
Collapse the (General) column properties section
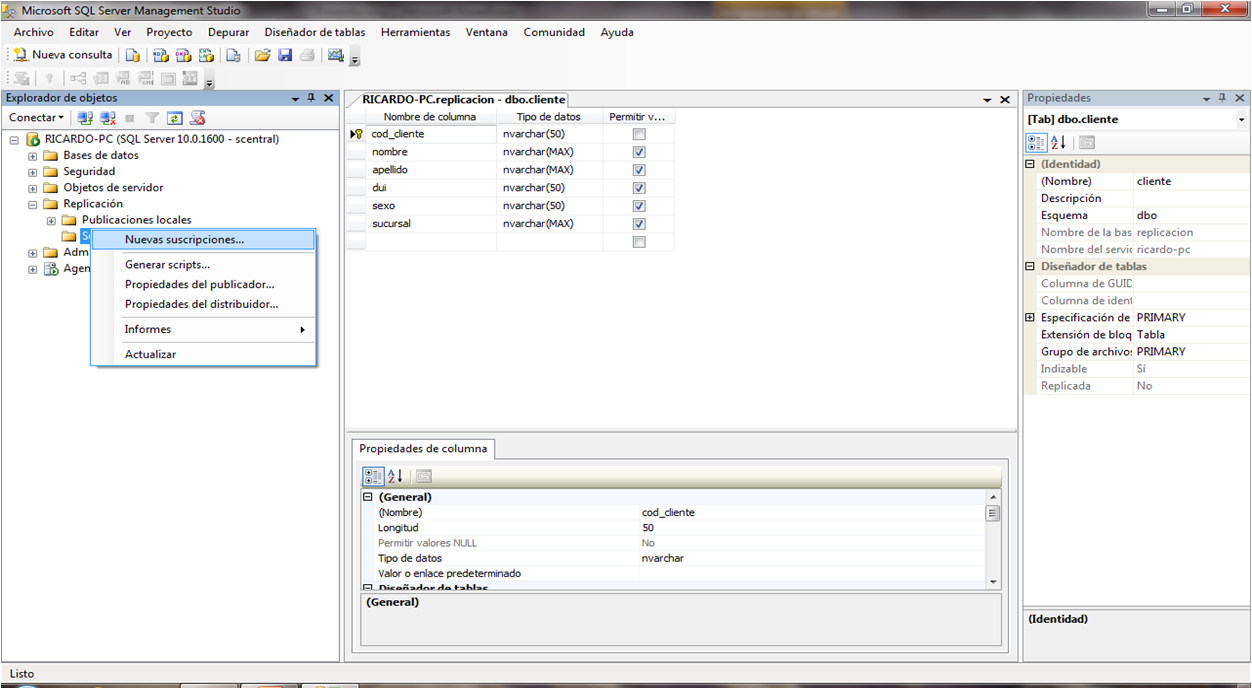[x=367, y=497]
